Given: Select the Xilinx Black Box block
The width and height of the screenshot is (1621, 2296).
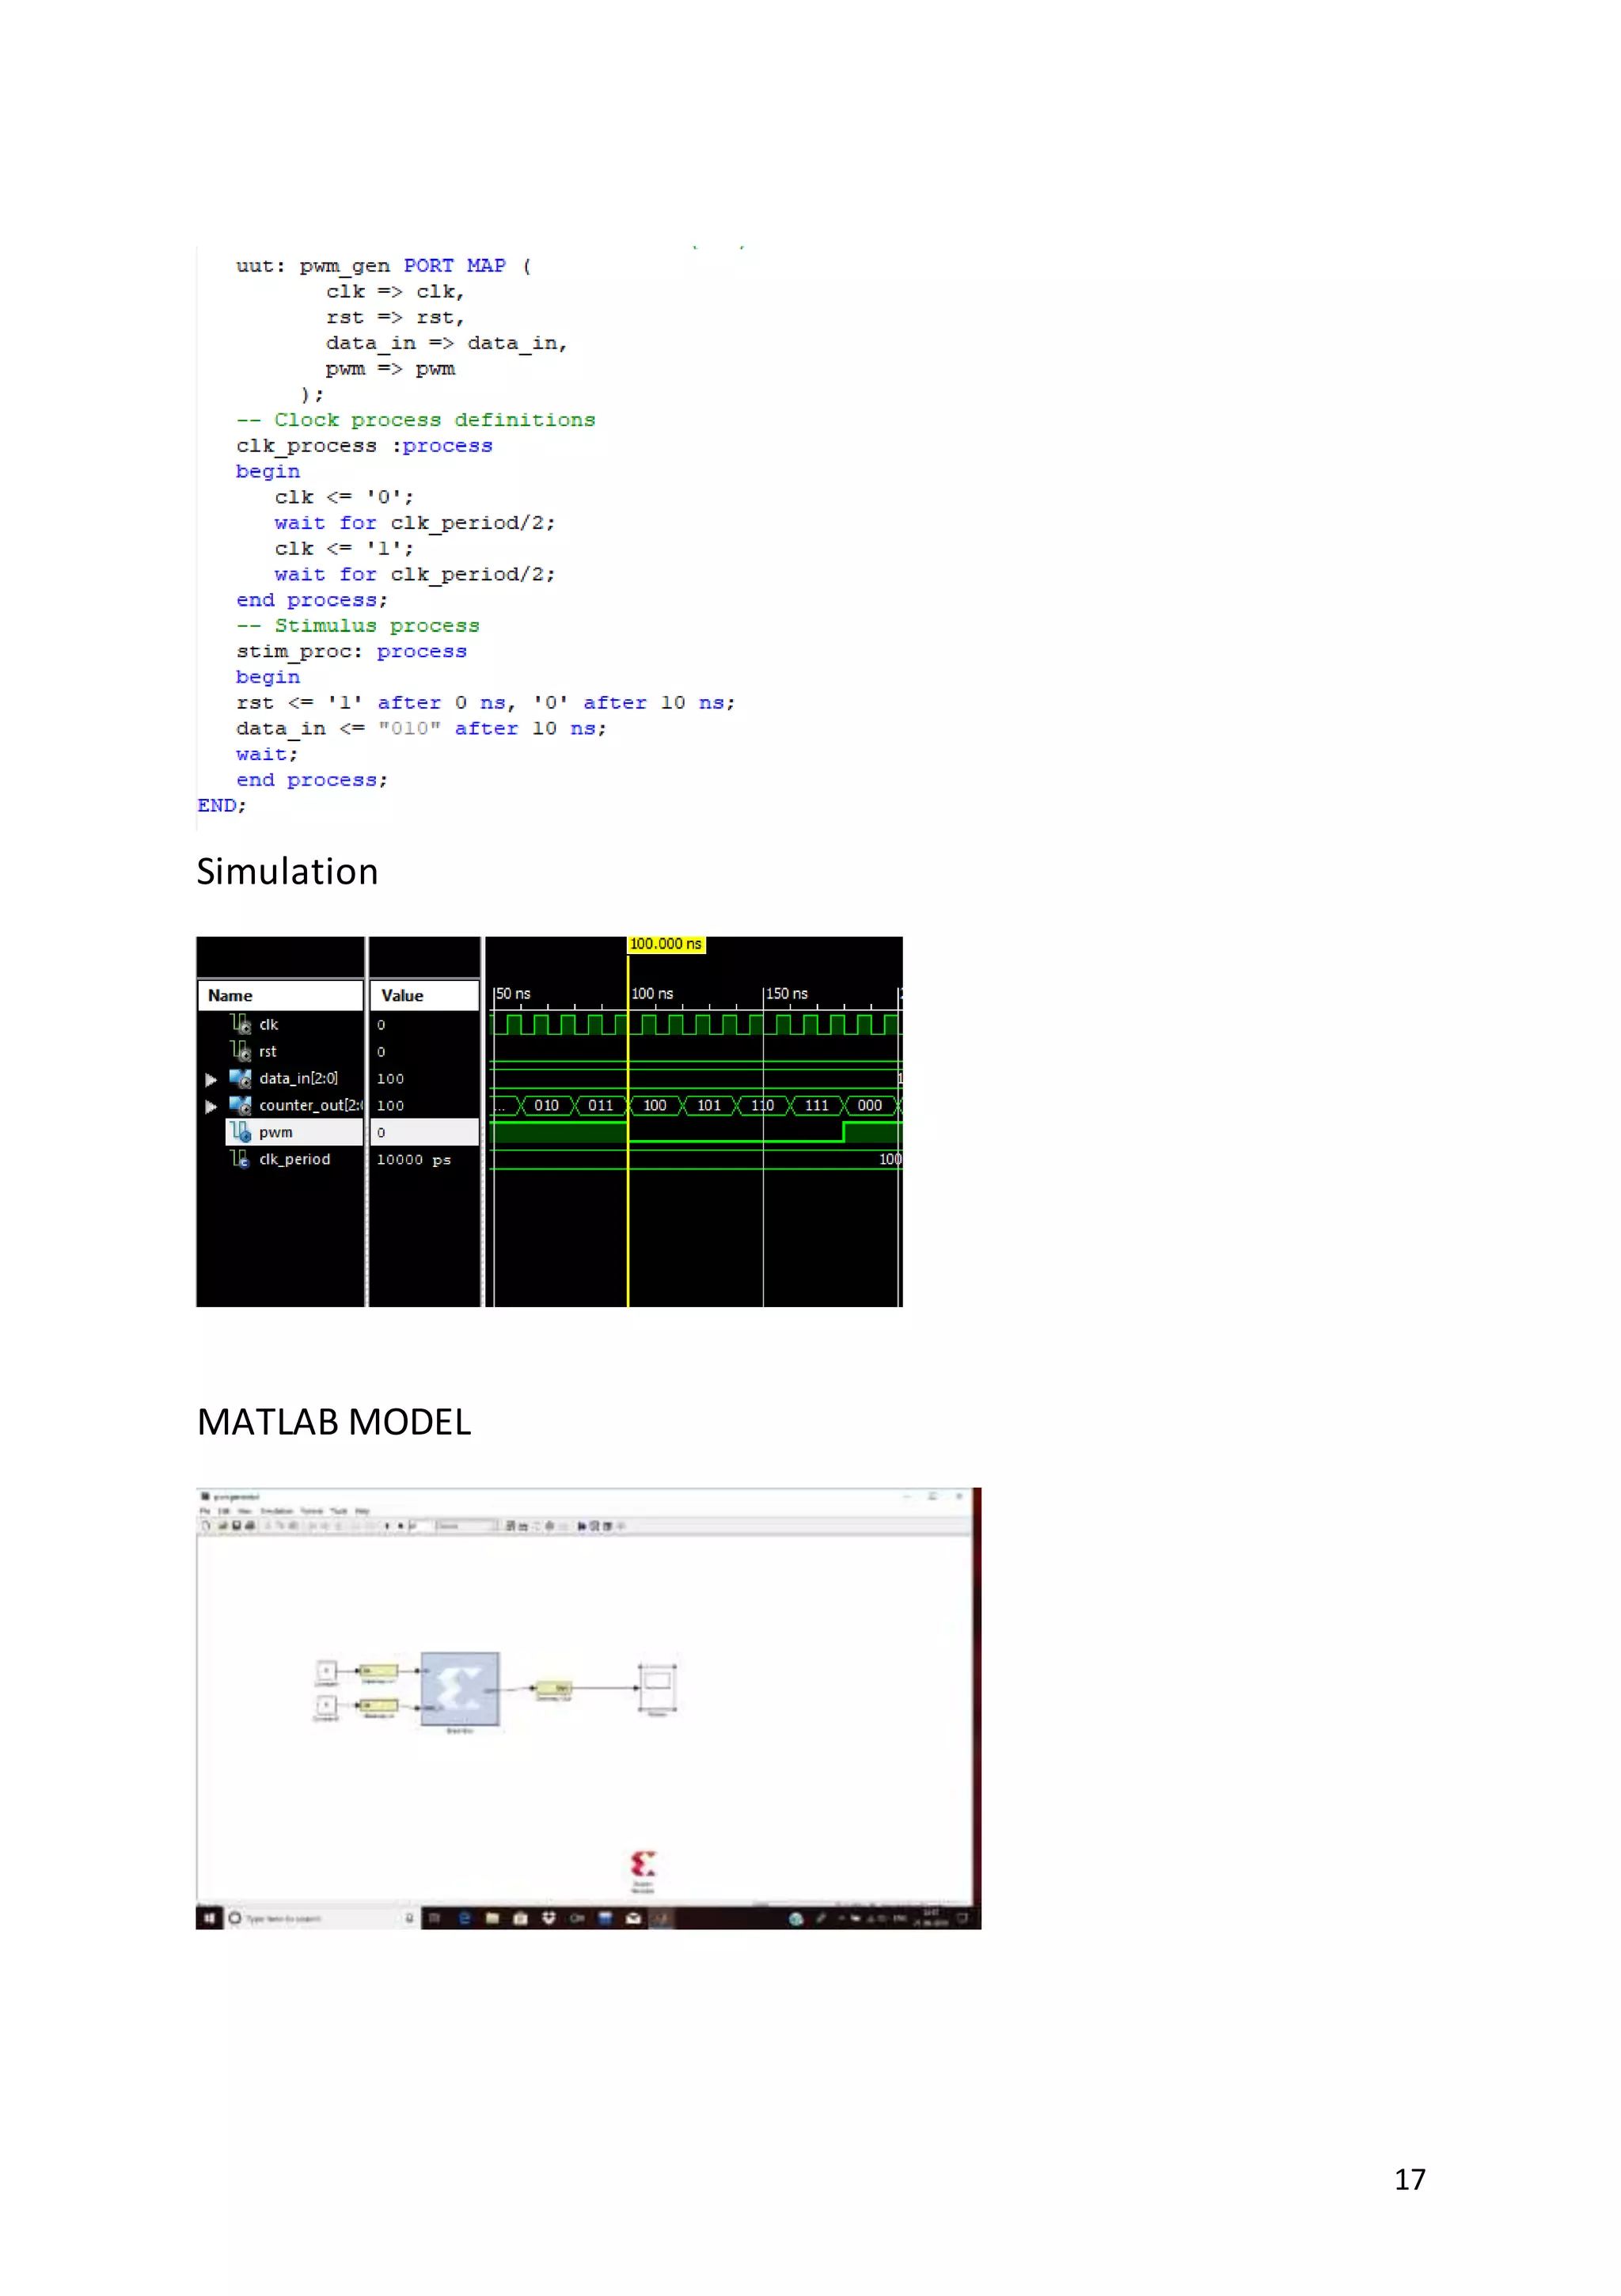Looking at the screenshot, I should 460,1688.
